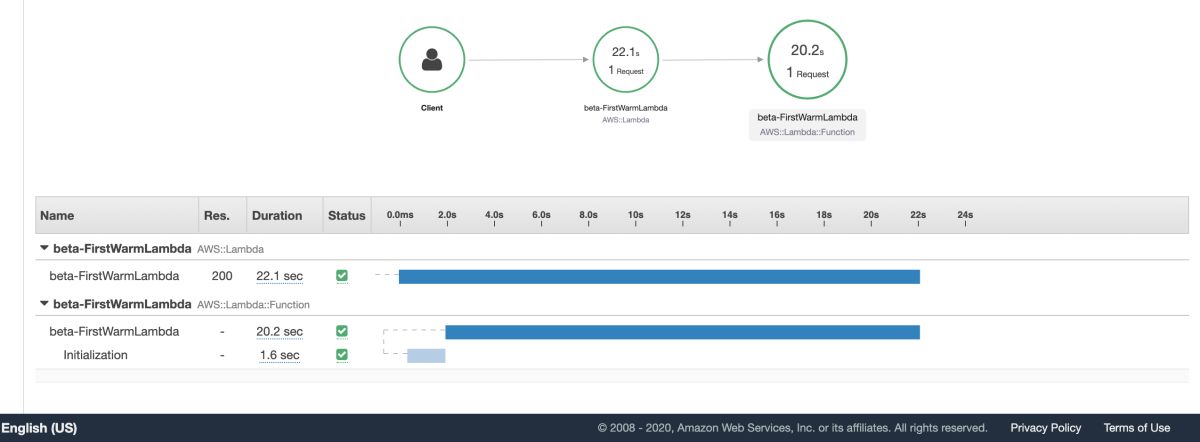This screenshot has width=1200, height=442.
Task: Select the light blue Initialization timeline bar
Action: (x=426, y=355)
